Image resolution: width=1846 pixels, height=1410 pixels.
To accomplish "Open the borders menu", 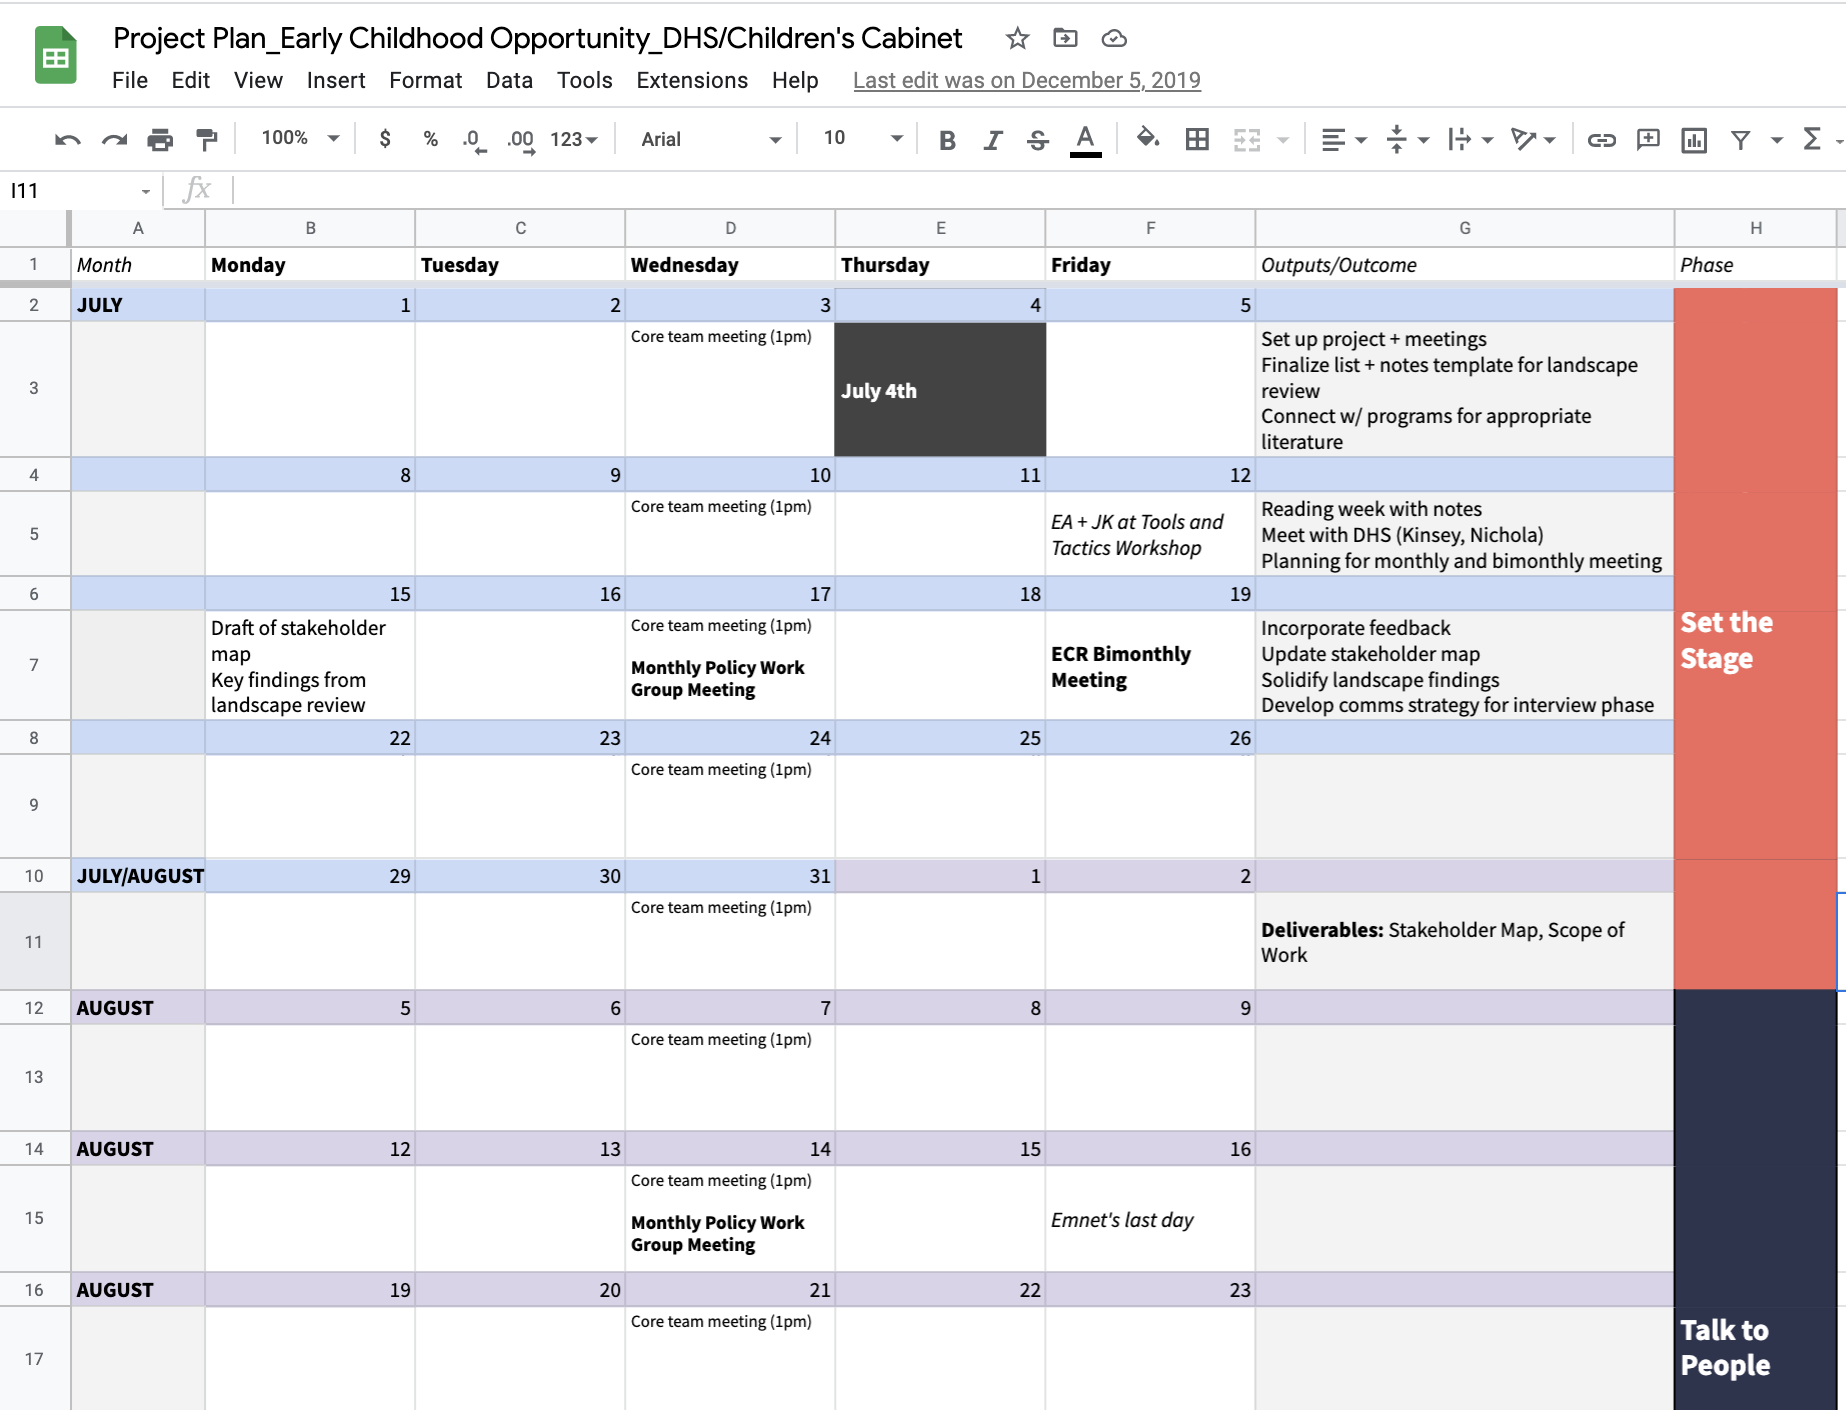I will pos(1197,140).
